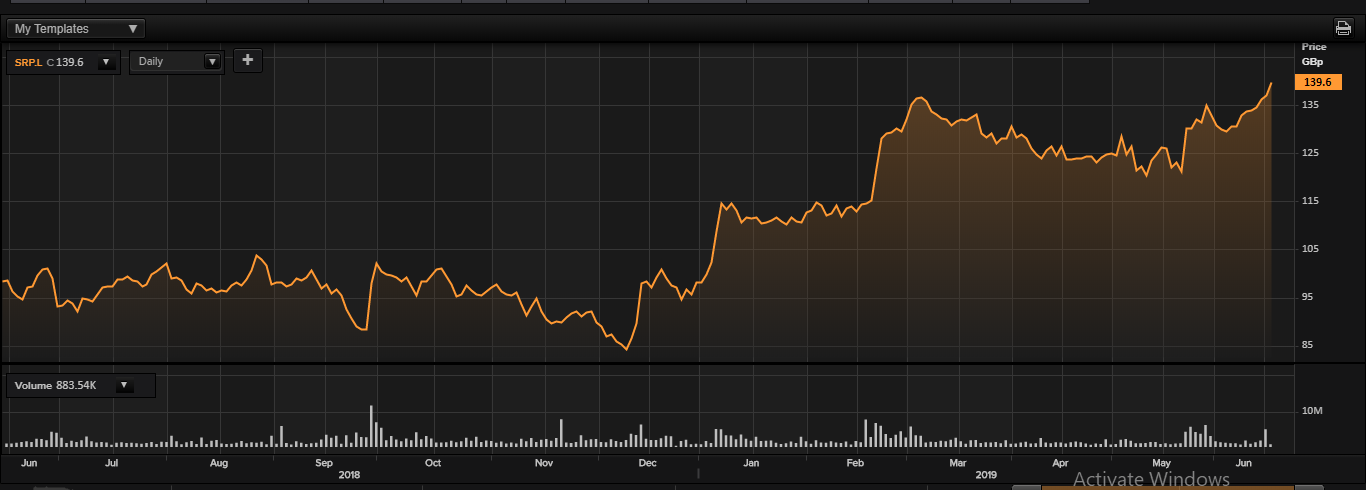Click the Sep month label on the time axis
Image resolution: width=1366 pixels, height=490 pixels.
tap(324, 463)
